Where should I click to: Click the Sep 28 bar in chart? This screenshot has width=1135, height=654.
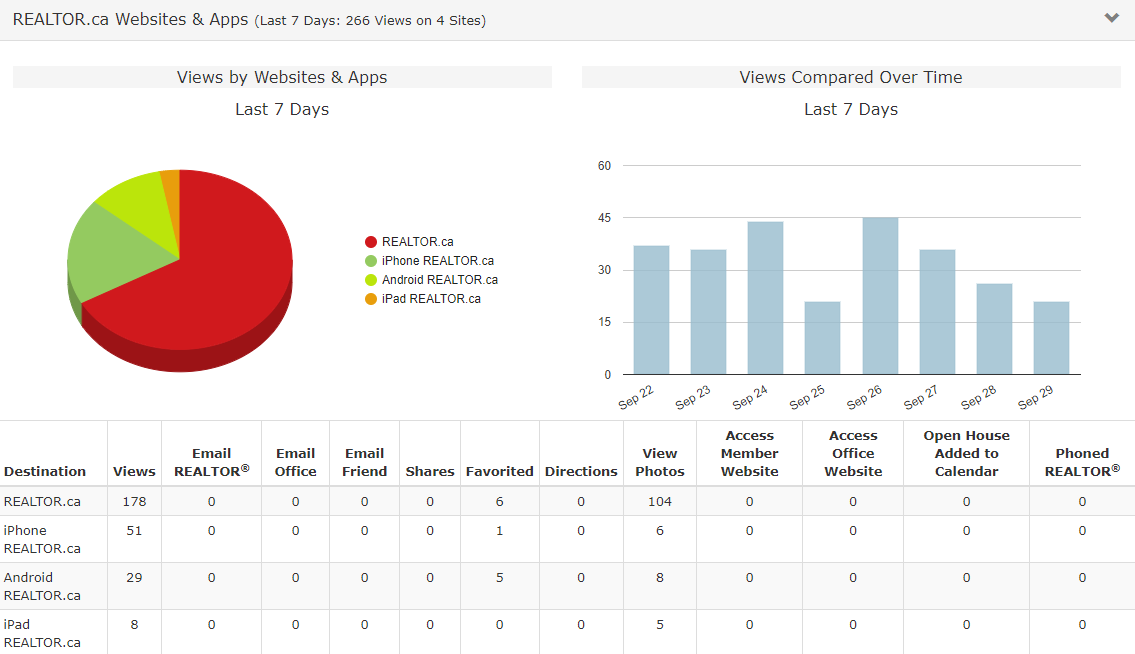[x=995, y=330]
